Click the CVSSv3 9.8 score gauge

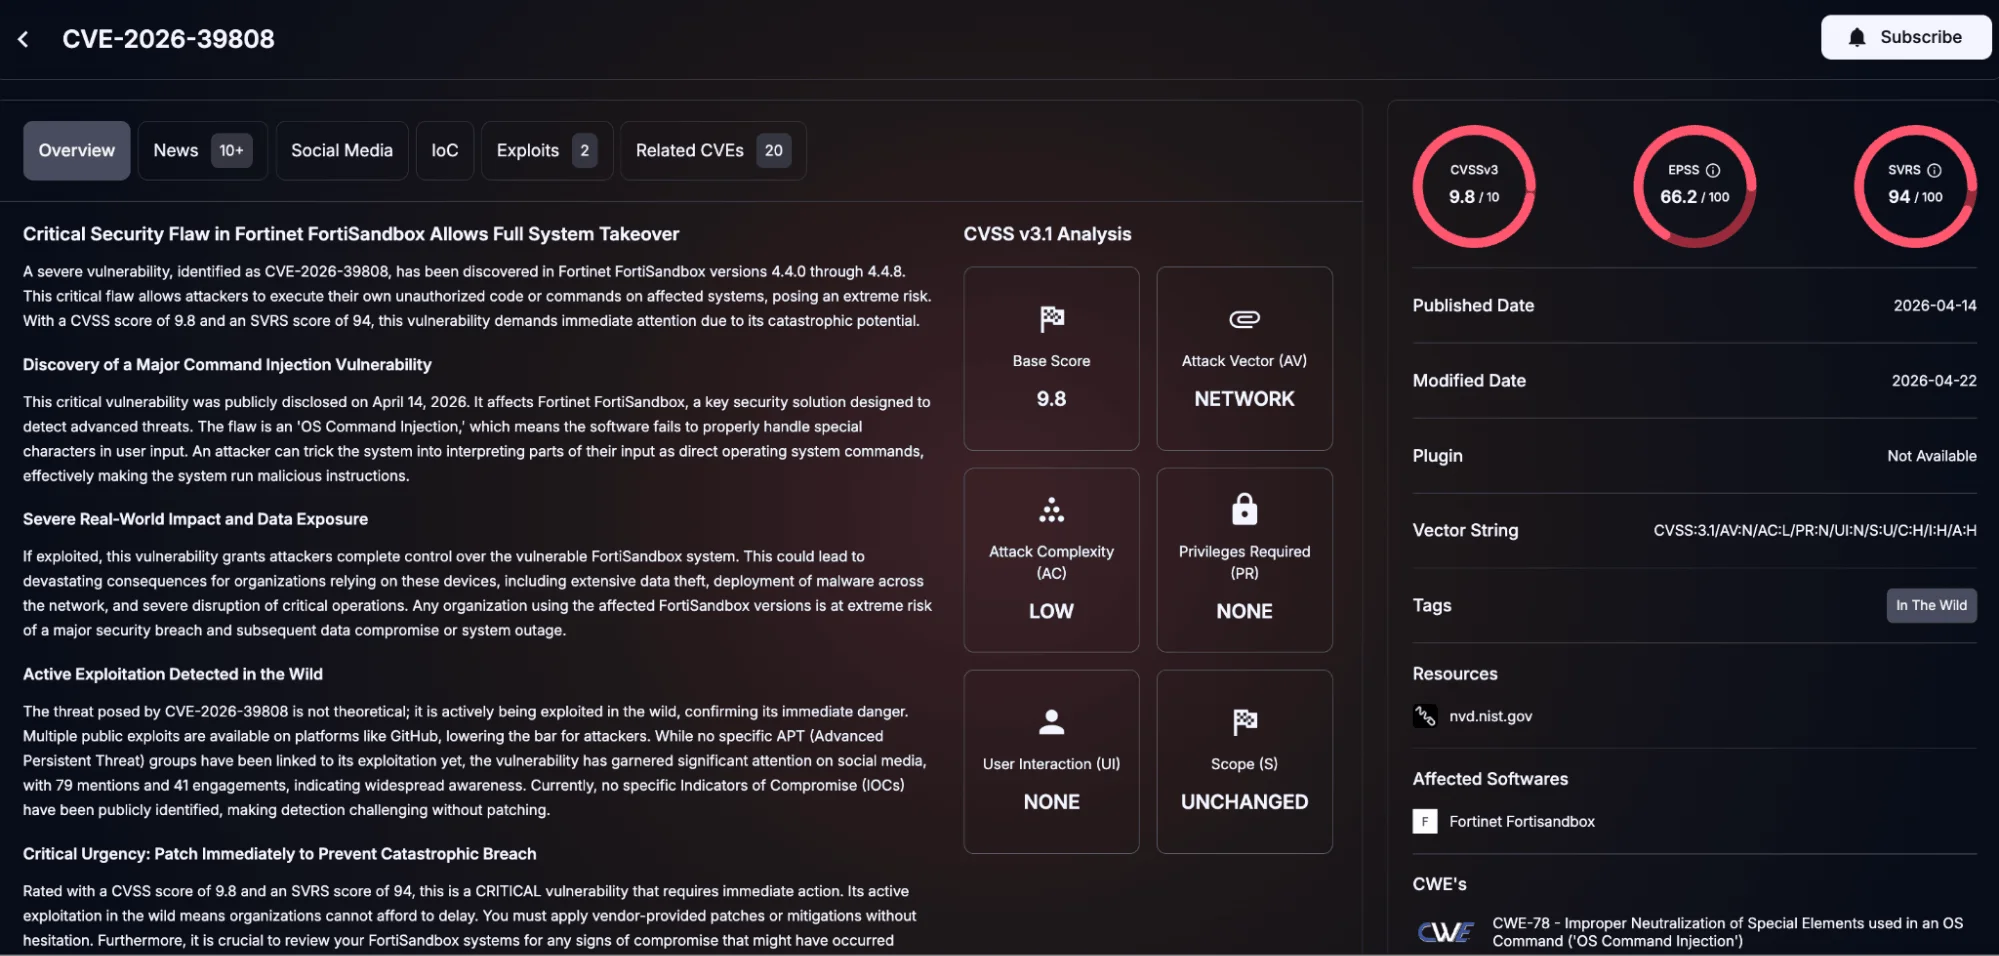[x=1474, y=186]
